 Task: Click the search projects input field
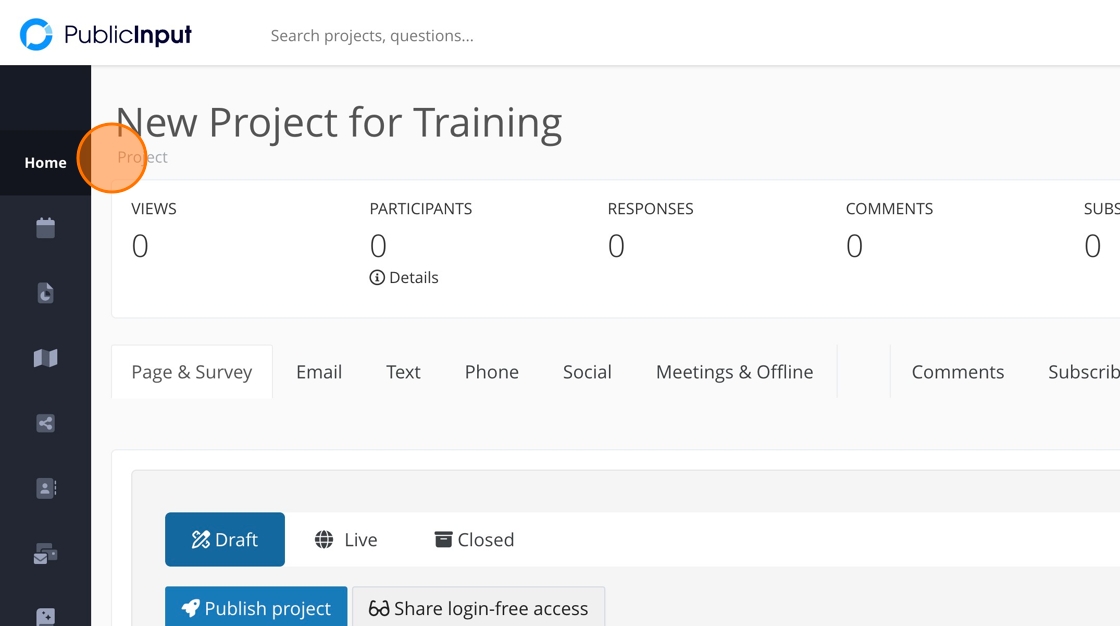pos(500,36)
